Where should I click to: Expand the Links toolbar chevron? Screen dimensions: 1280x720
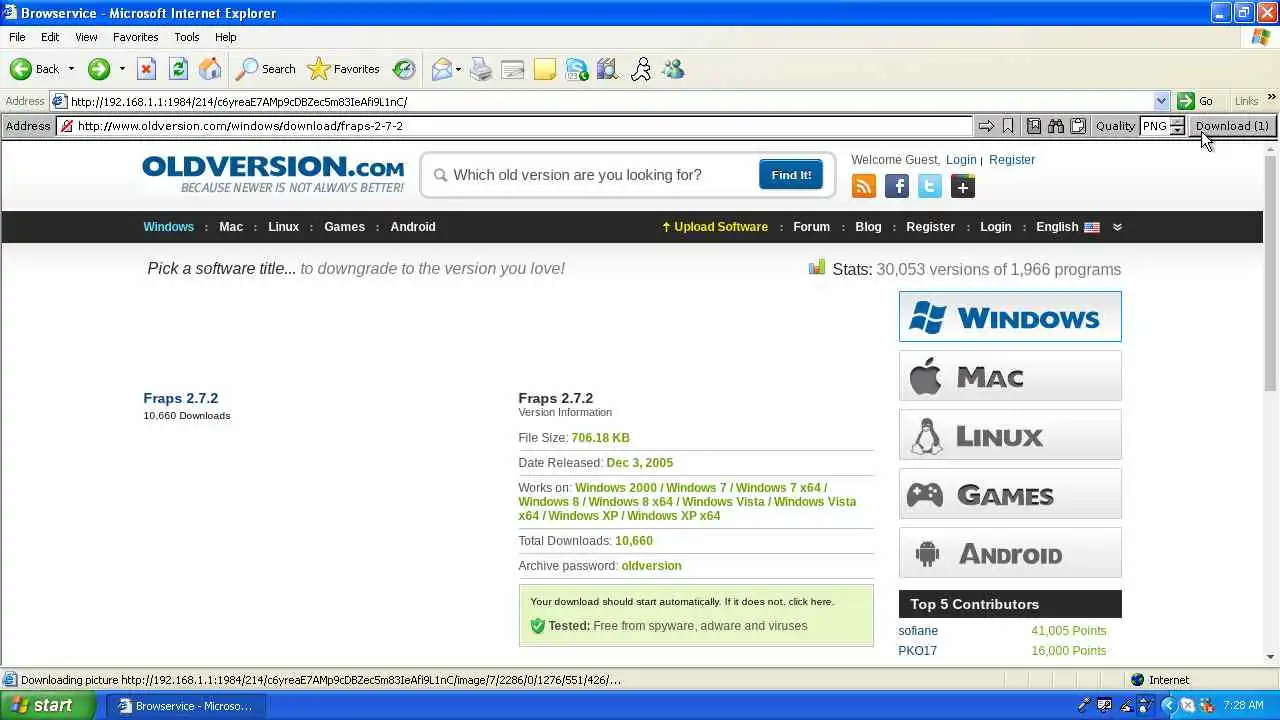(x=1271, y=98)
